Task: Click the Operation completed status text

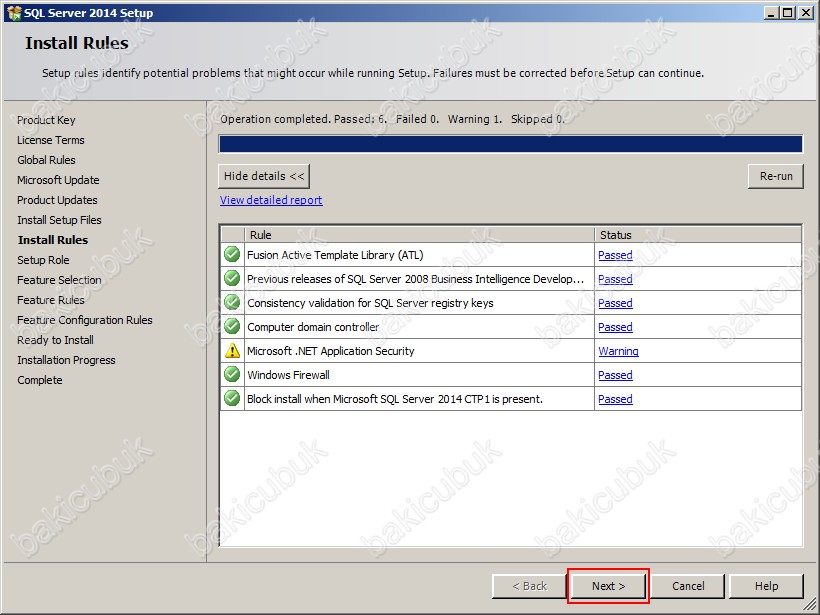Action: click(x=392, y=119)
